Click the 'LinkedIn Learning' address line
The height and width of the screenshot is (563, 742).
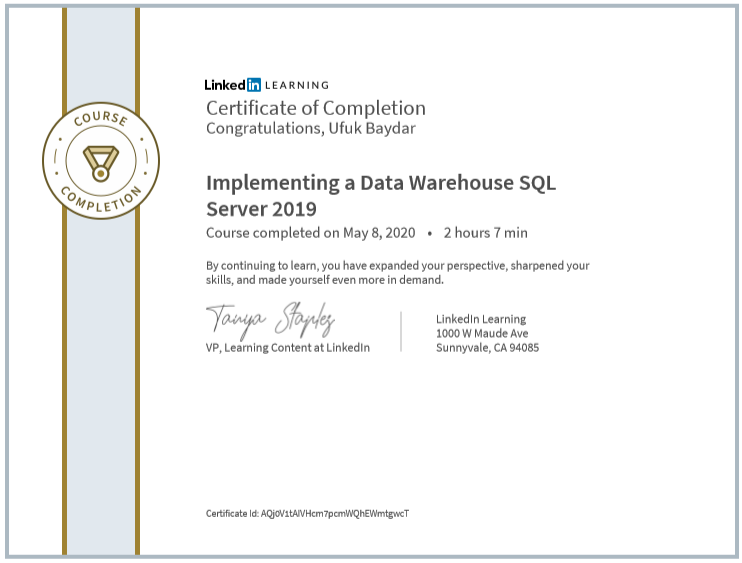pyautogui.click(x=481, y=319)
